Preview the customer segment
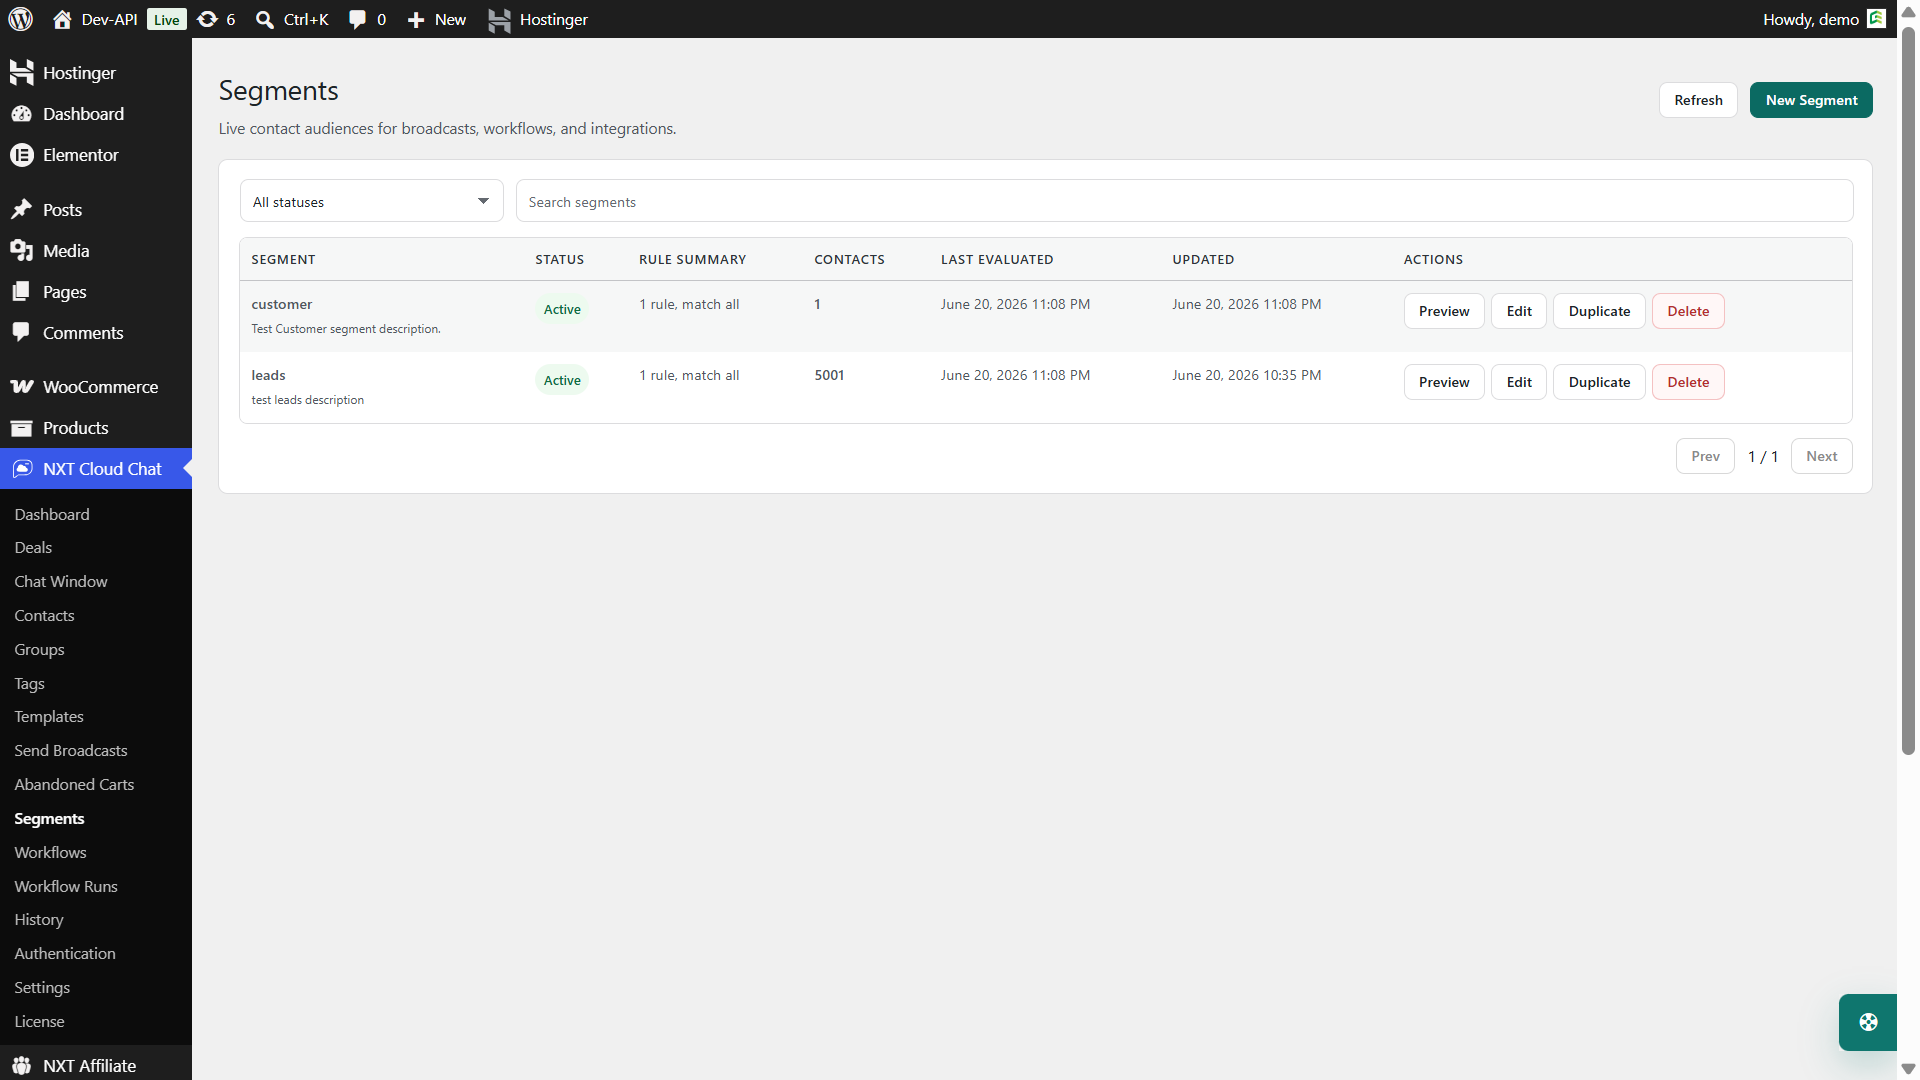 click(x=1444, y=311)
